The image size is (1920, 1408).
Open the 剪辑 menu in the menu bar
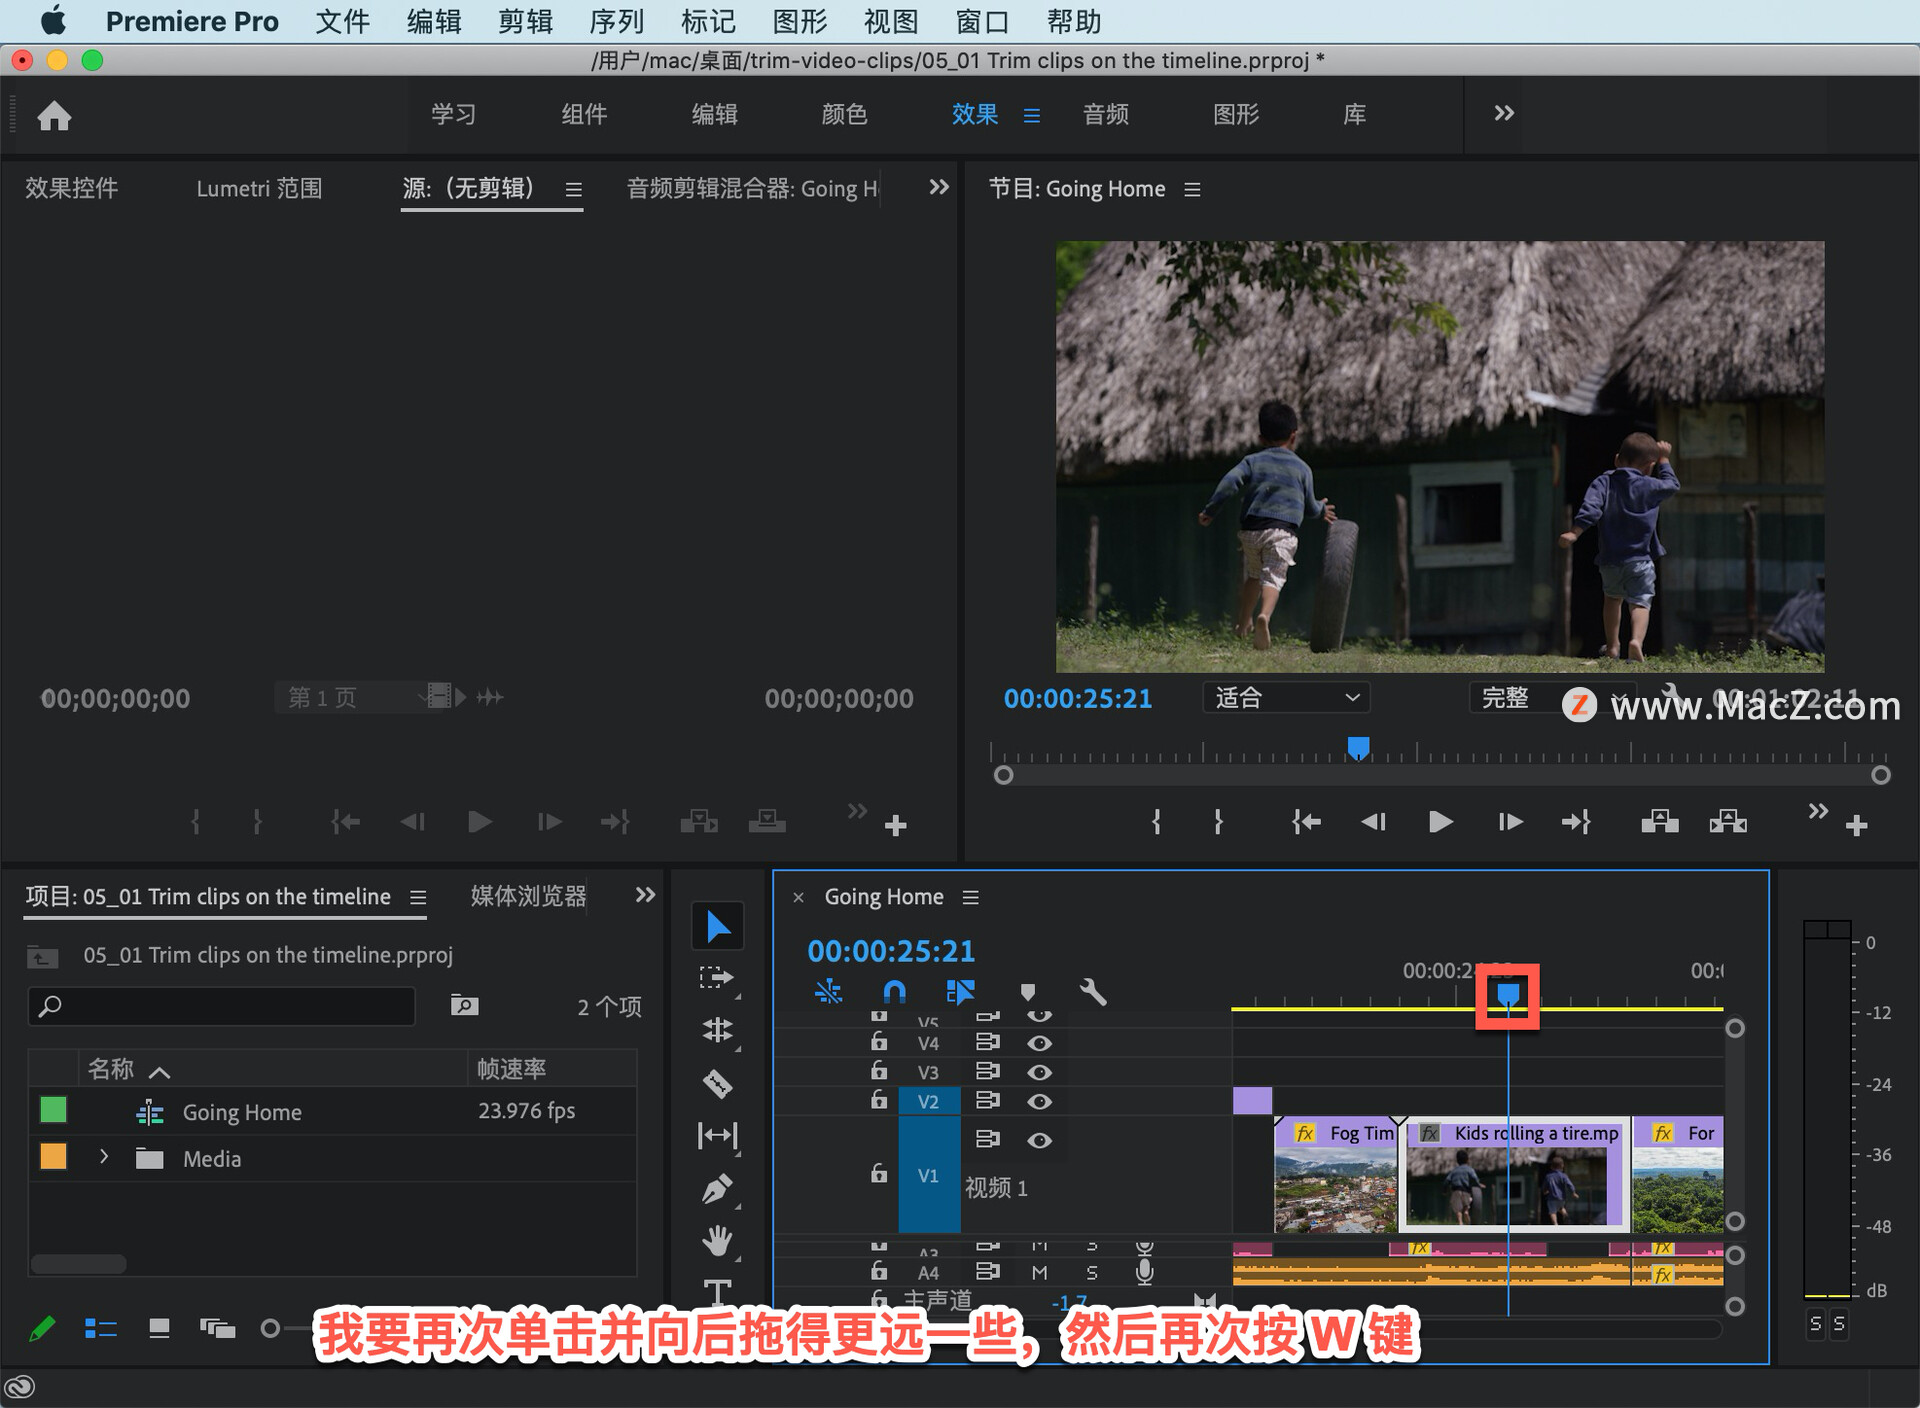(524, 21)
